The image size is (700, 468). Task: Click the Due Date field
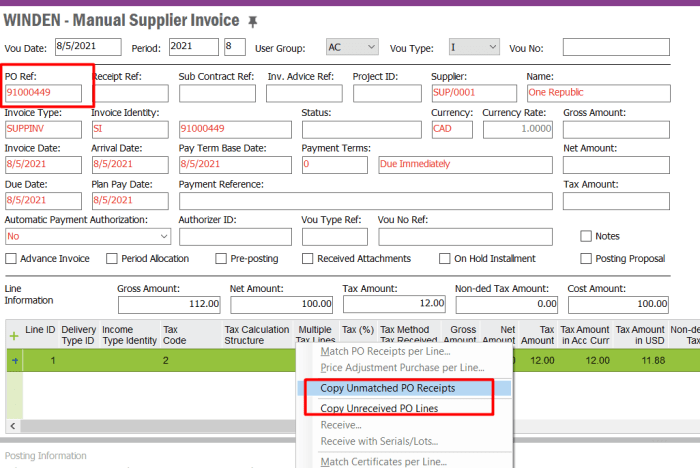pyautogui.click(x=43, y=201)
